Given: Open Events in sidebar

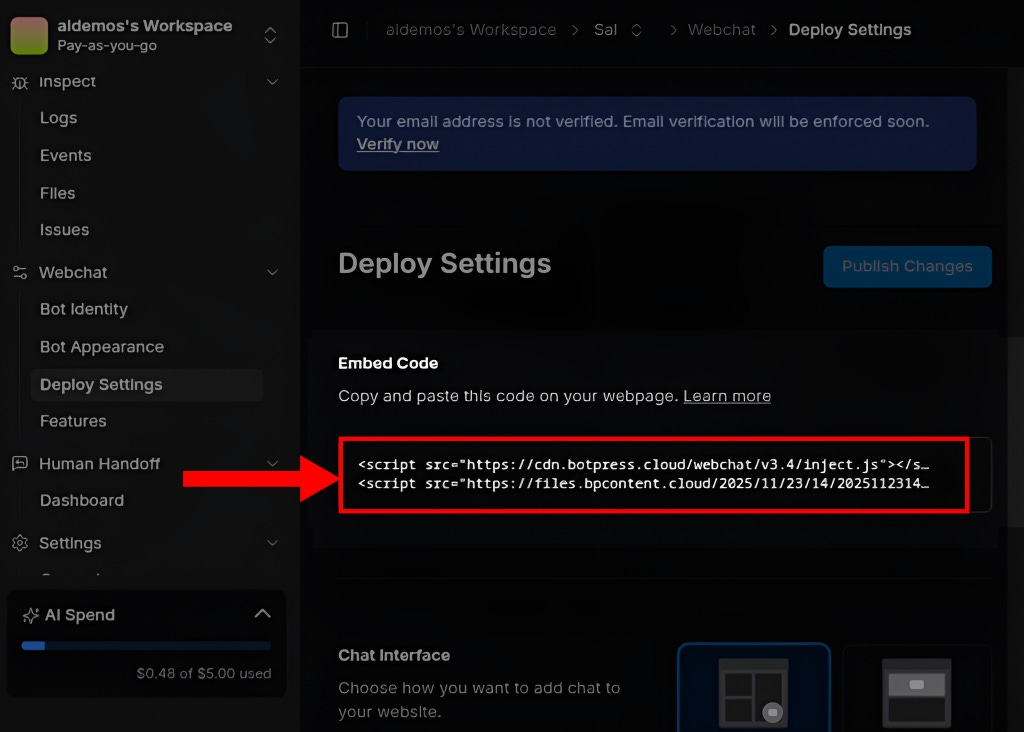Looking at the screenshot, I should (x=65, y=155).
